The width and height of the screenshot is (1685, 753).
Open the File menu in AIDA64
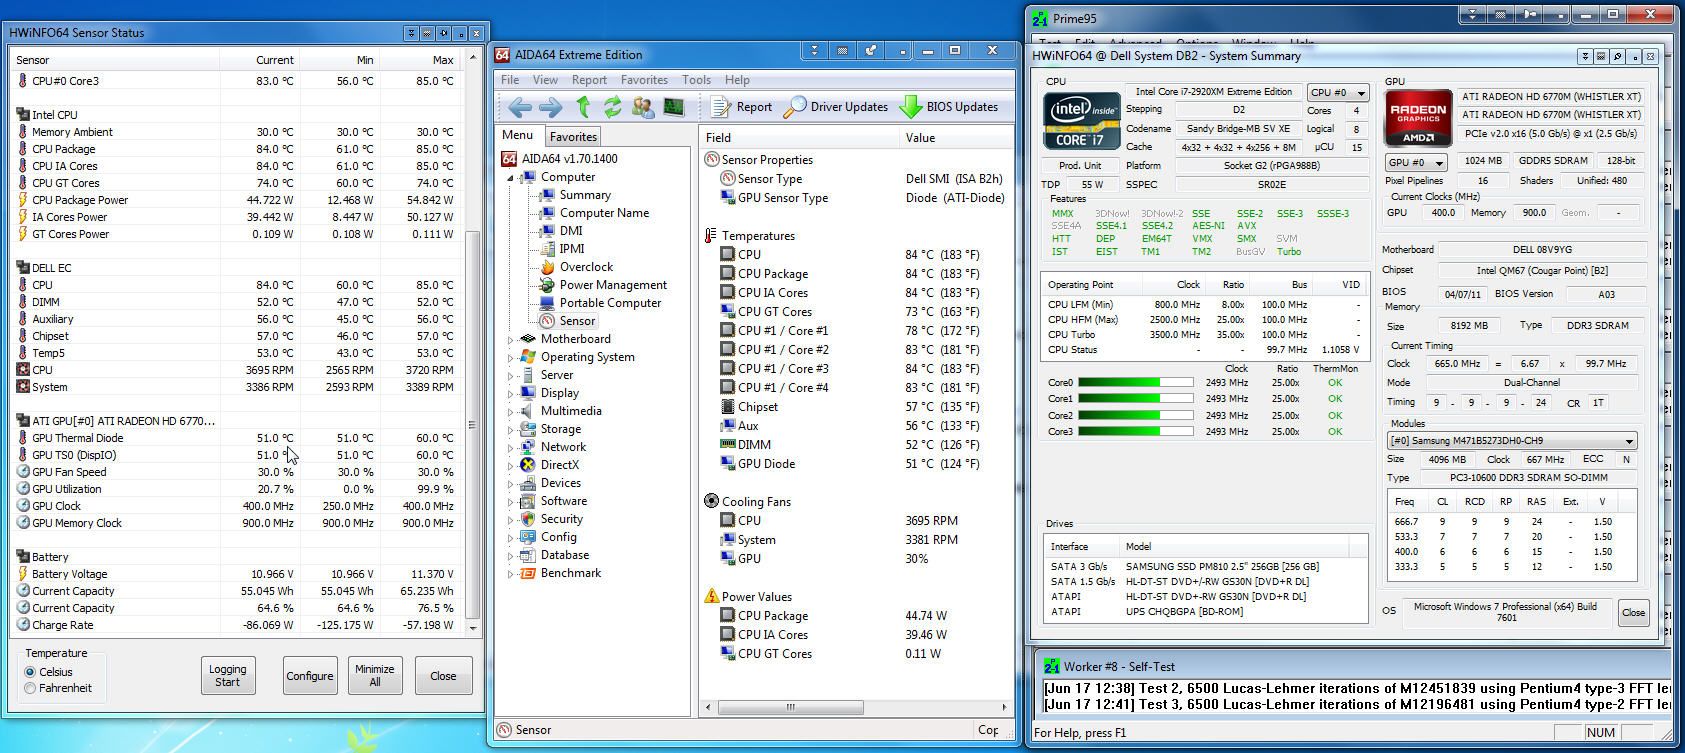(x=509, y=80)
